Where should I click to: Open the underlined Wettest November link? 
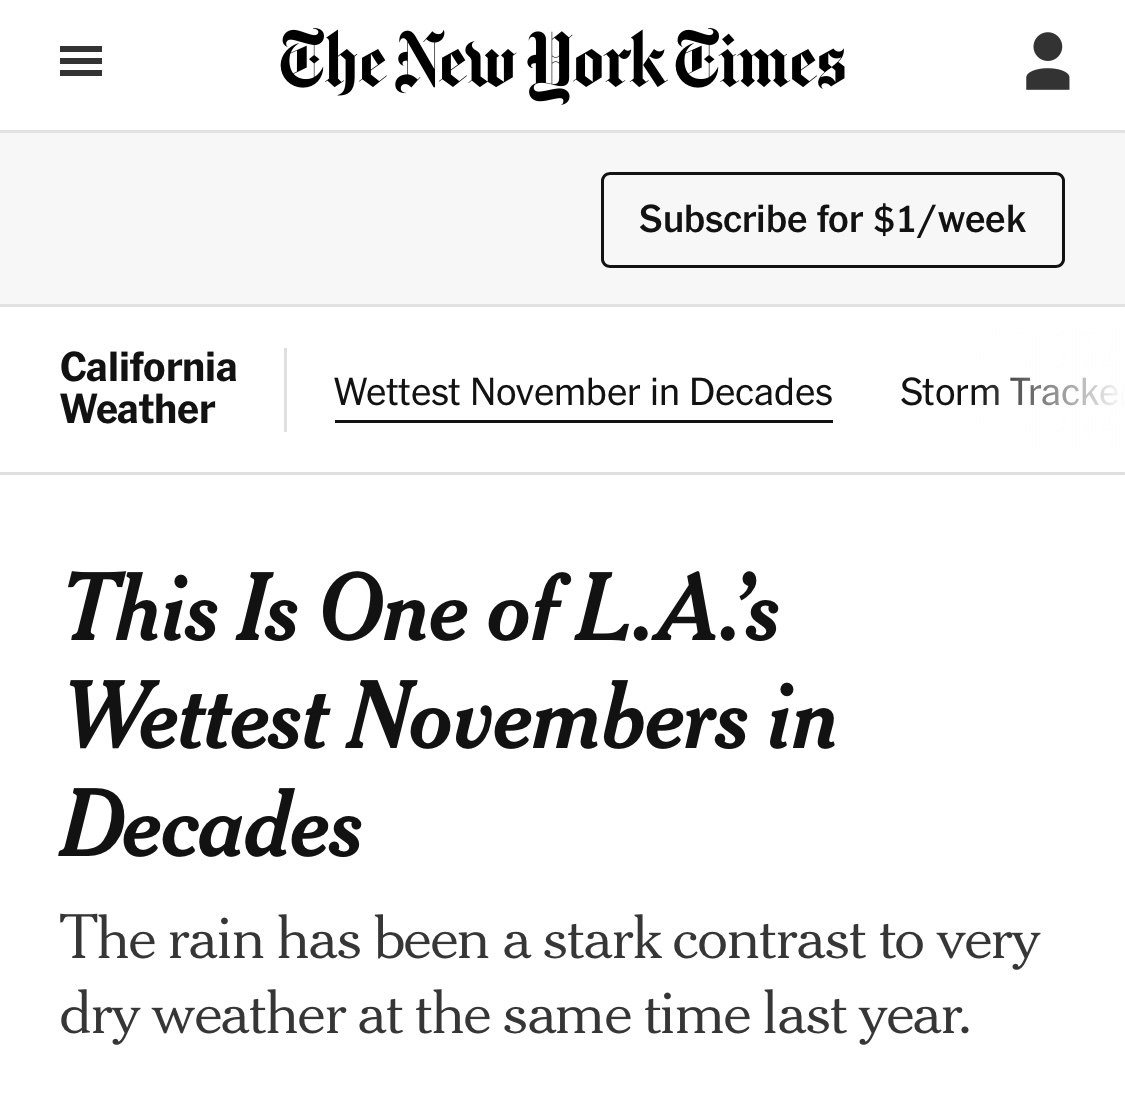point(583,392)
